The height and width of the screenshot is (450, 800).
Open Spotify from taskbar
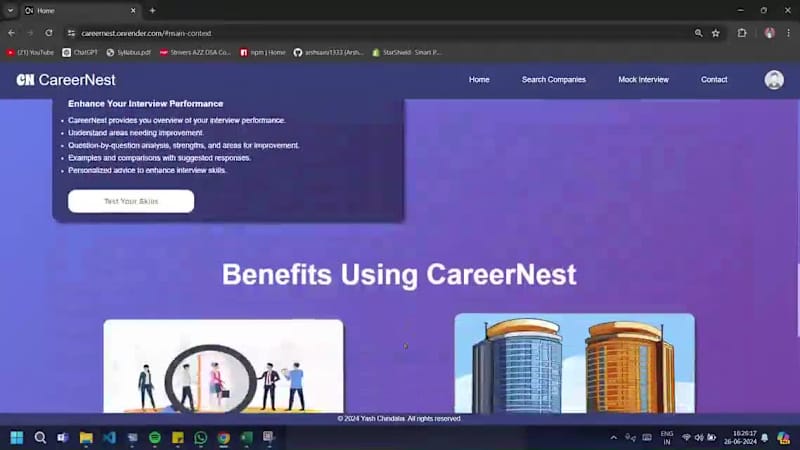155,437
